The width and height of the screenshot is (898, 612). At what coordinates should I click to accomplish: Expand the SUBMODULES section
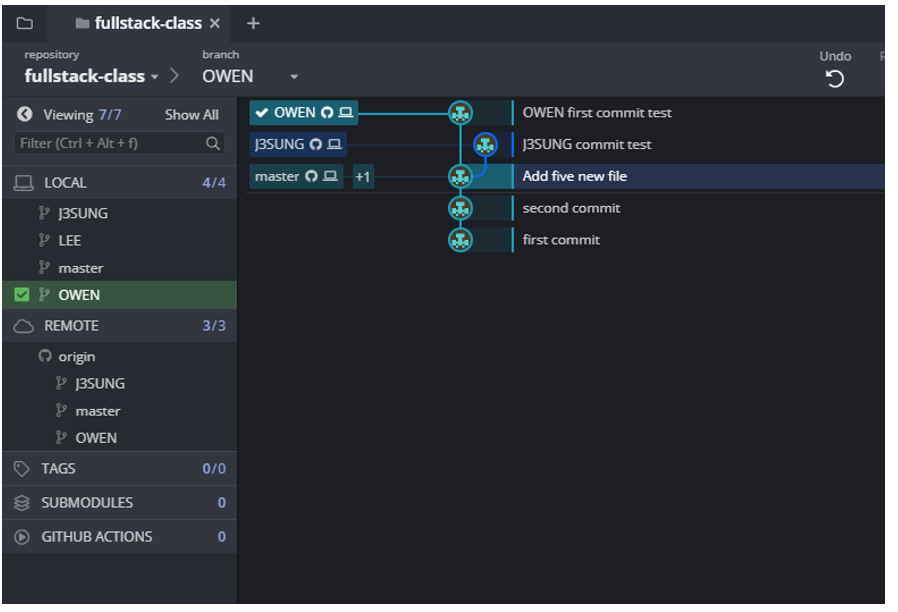point(119,503)
